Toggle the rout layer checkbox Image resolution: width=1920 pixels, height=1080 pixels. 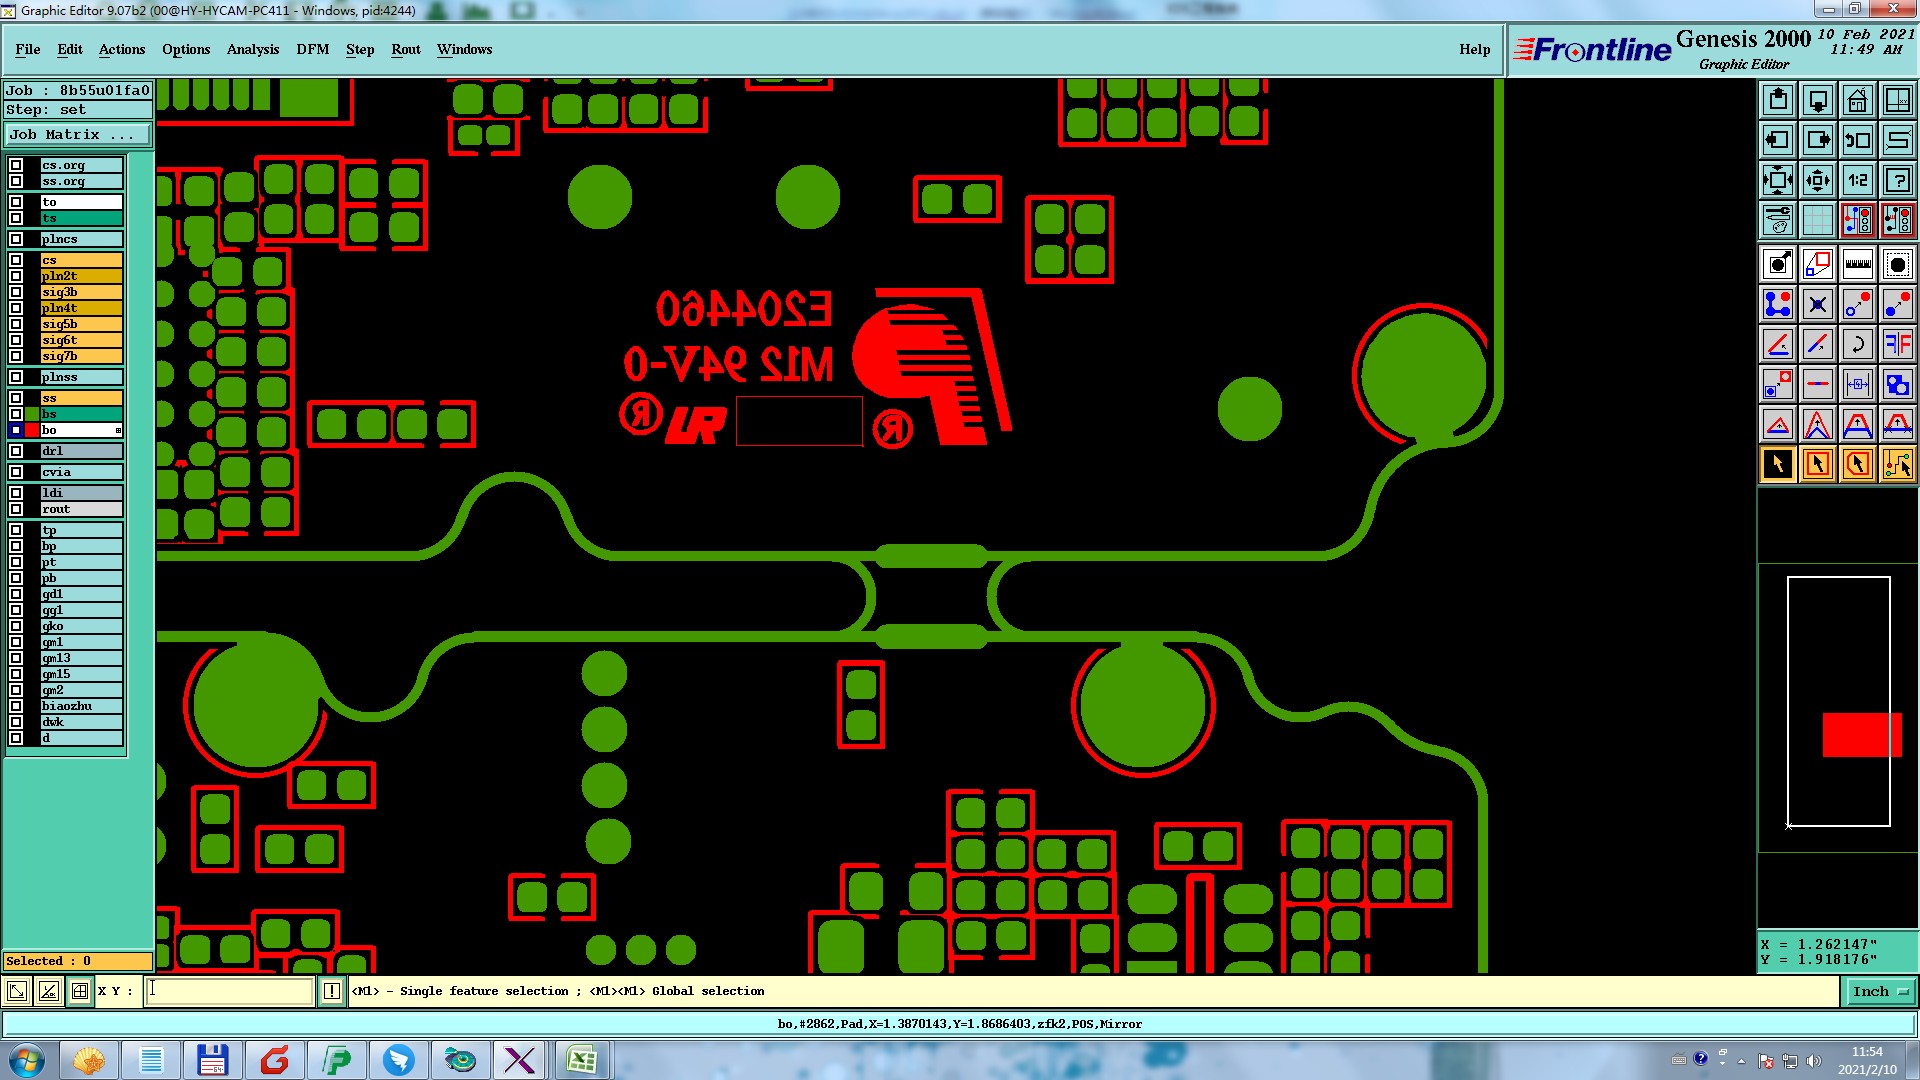point(16,509)
